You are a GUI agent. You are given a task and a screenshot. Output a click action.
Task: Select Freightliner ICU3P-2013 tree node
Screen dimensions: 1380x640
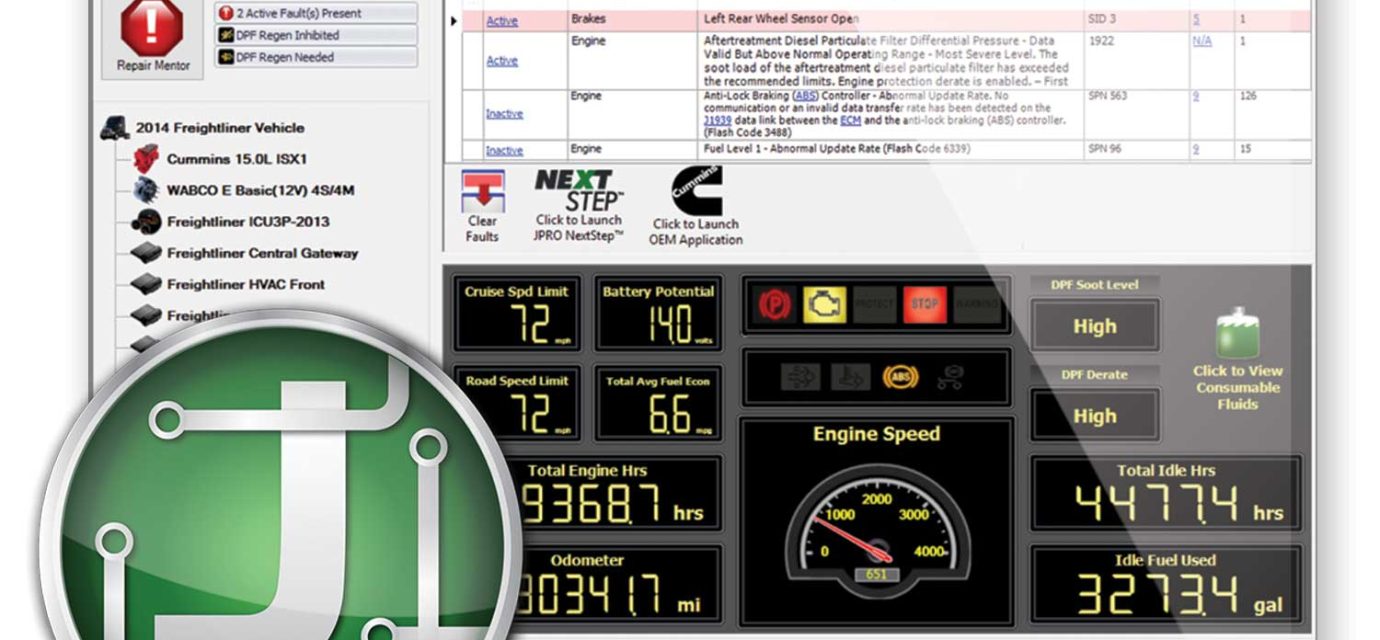(x=248, y=222)
